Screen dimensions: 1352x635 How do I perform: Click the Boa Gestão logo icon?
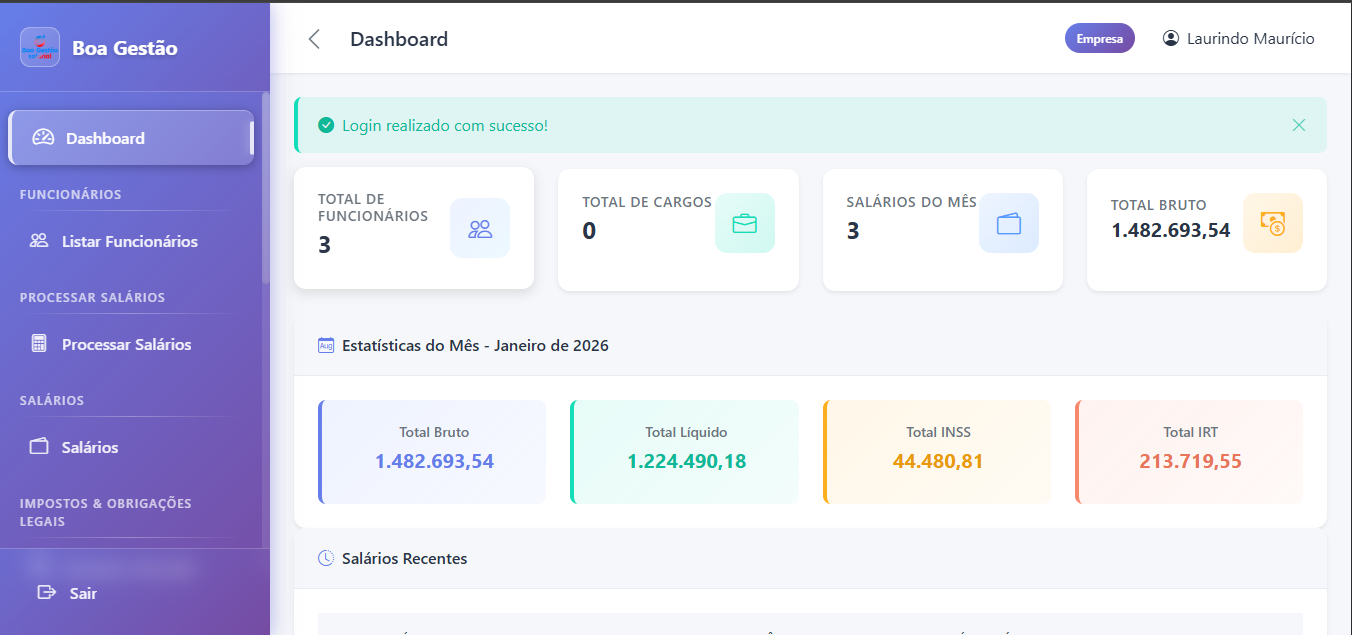point(40,47)
